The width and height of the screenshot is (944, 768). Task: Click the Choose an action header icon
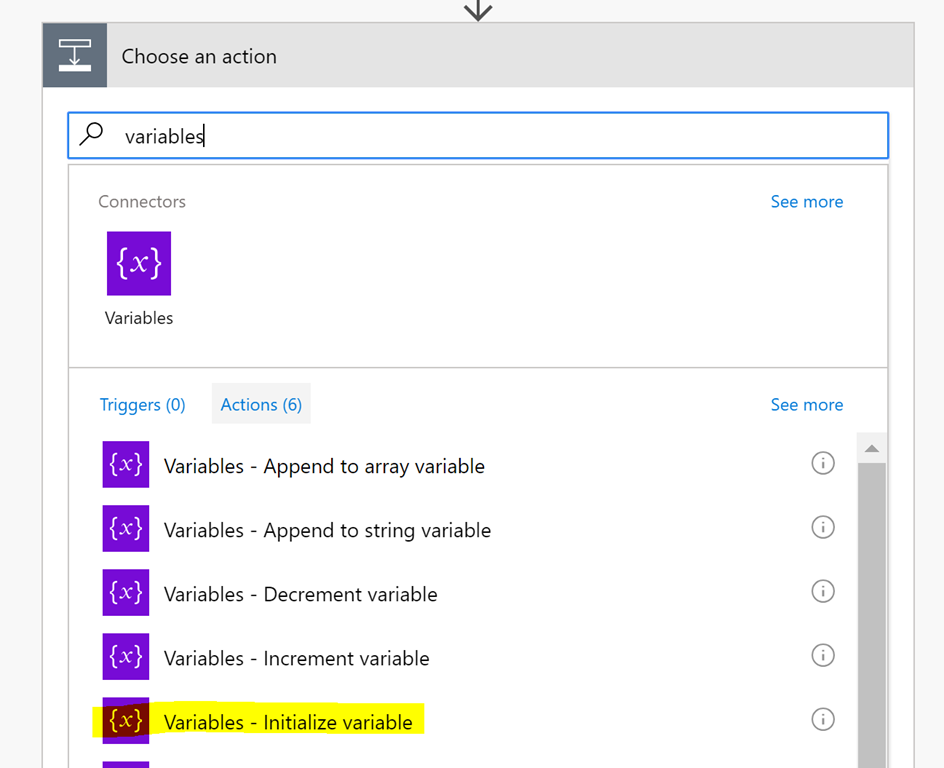click(75, 55)
